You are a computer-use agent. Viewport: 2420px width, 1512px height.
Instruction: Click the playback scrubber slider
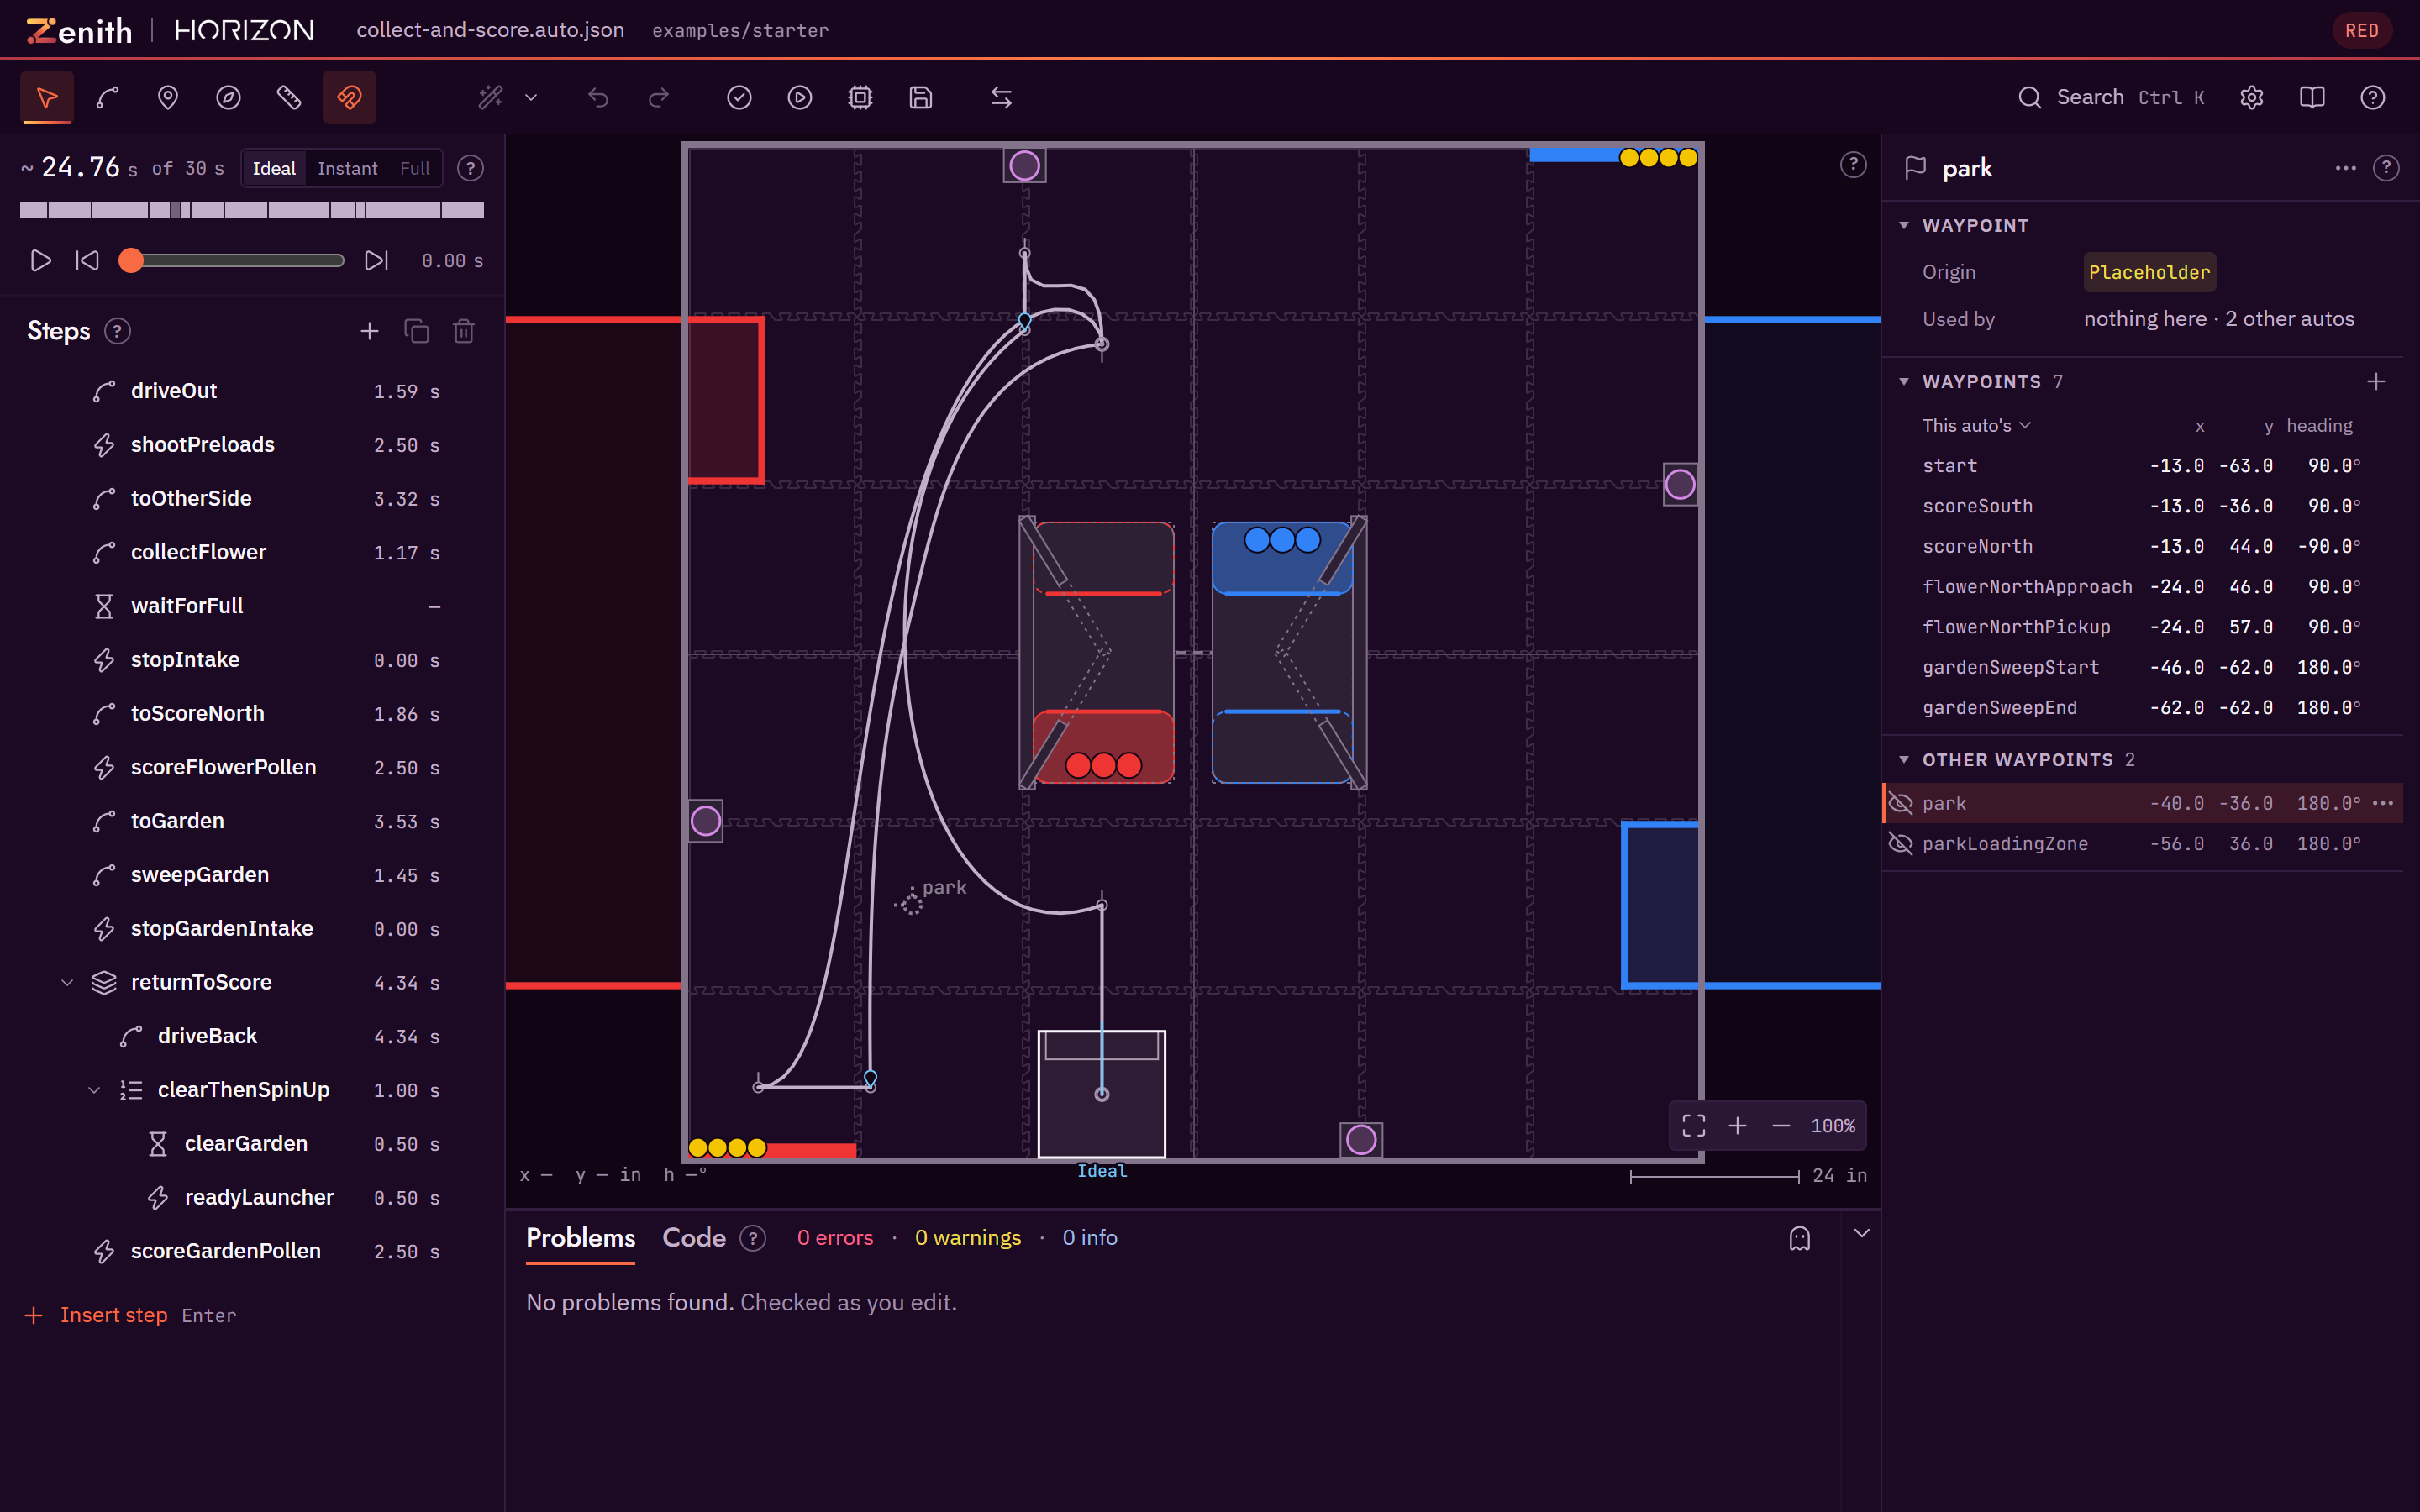tap(232, 260)
